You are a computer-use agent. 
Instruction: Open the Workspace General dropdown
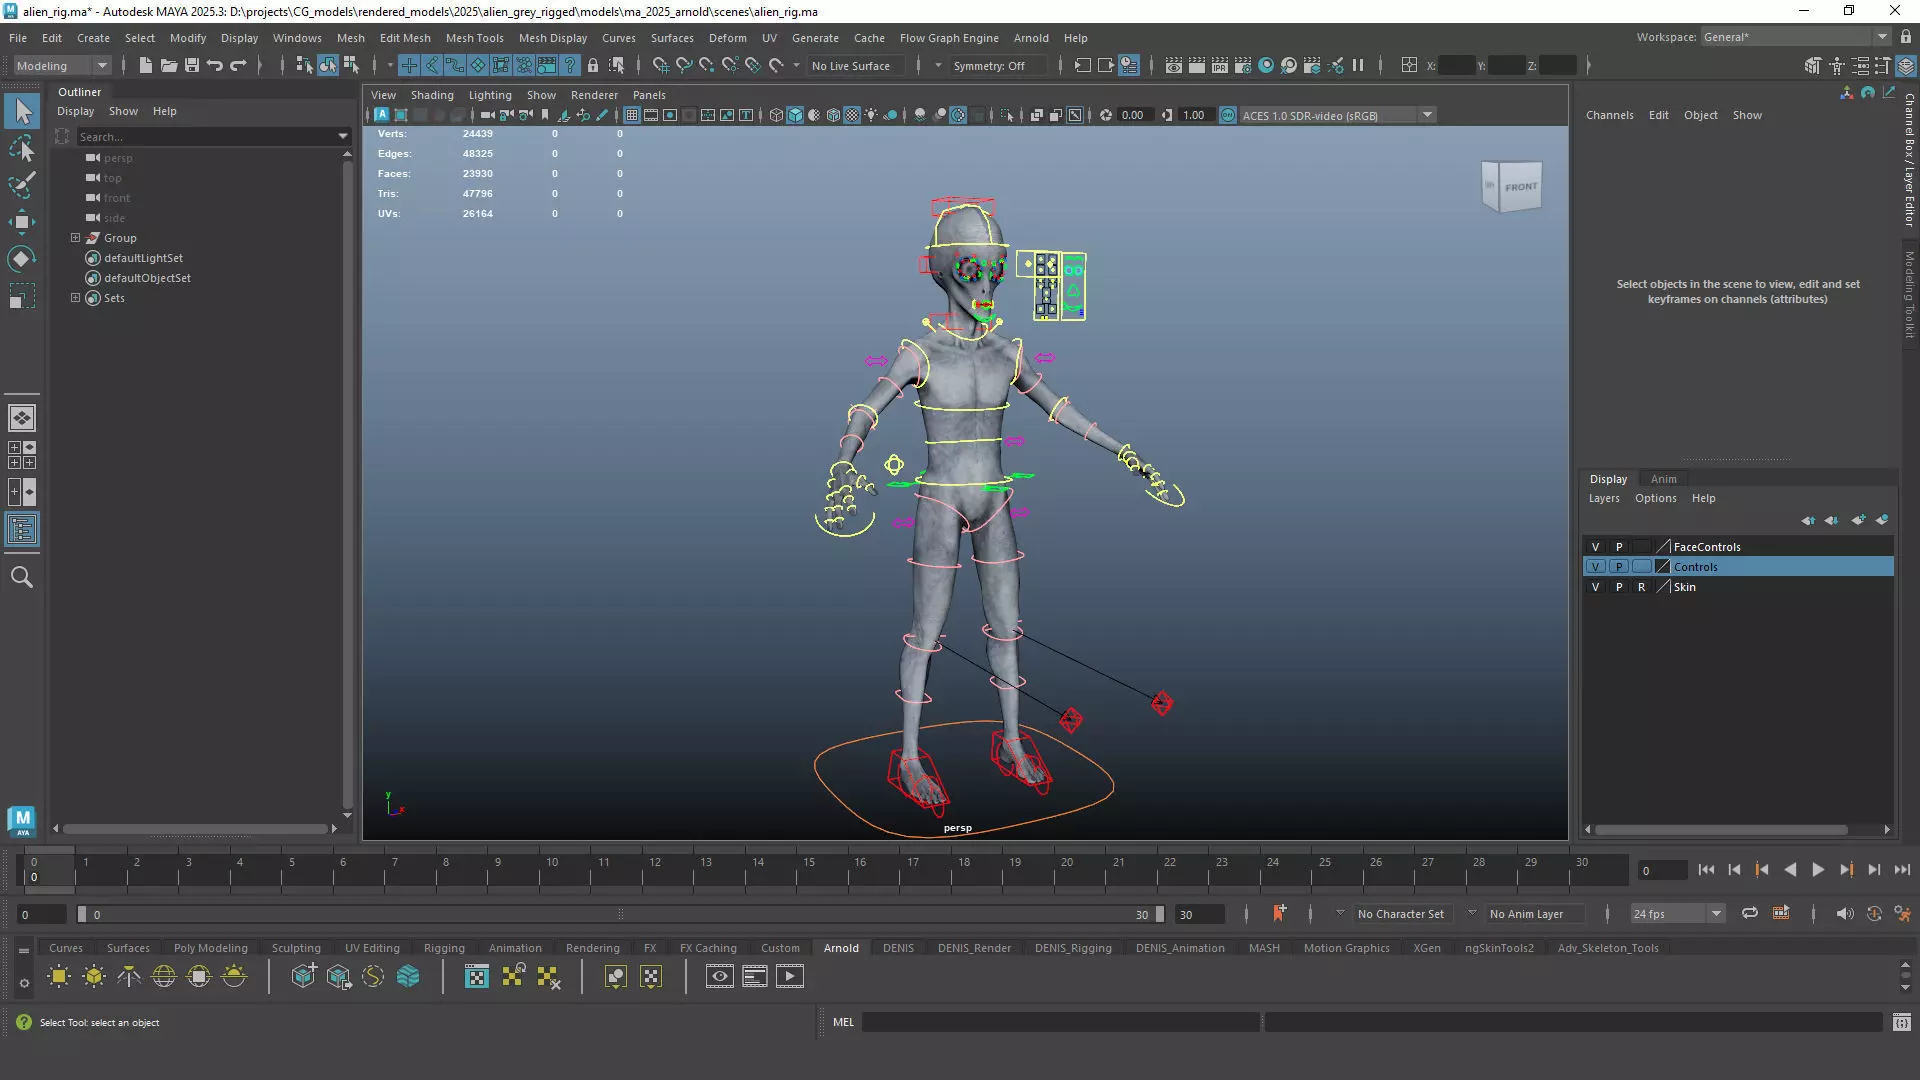1795,37
